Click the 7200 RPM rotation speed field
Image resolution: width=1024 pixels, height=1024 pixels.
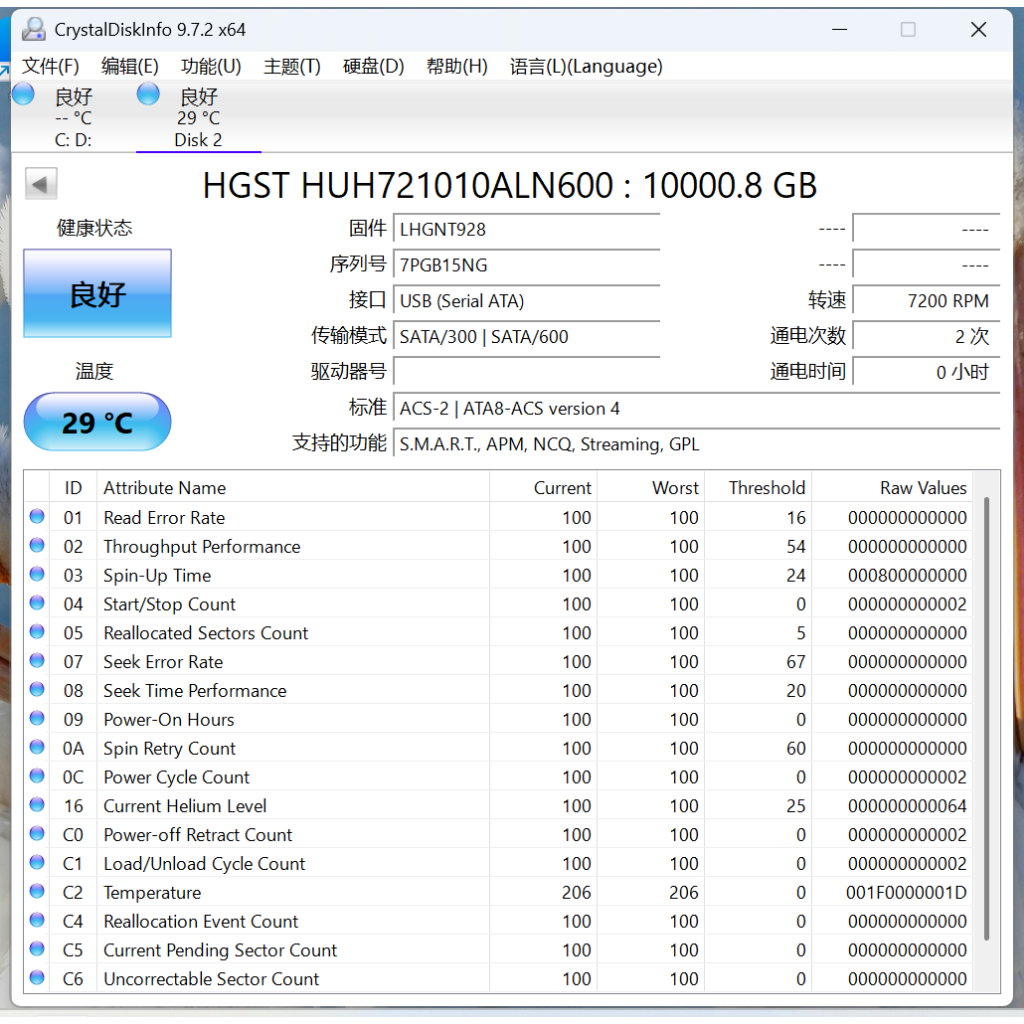pyautogui.click(x=926, y=301)
